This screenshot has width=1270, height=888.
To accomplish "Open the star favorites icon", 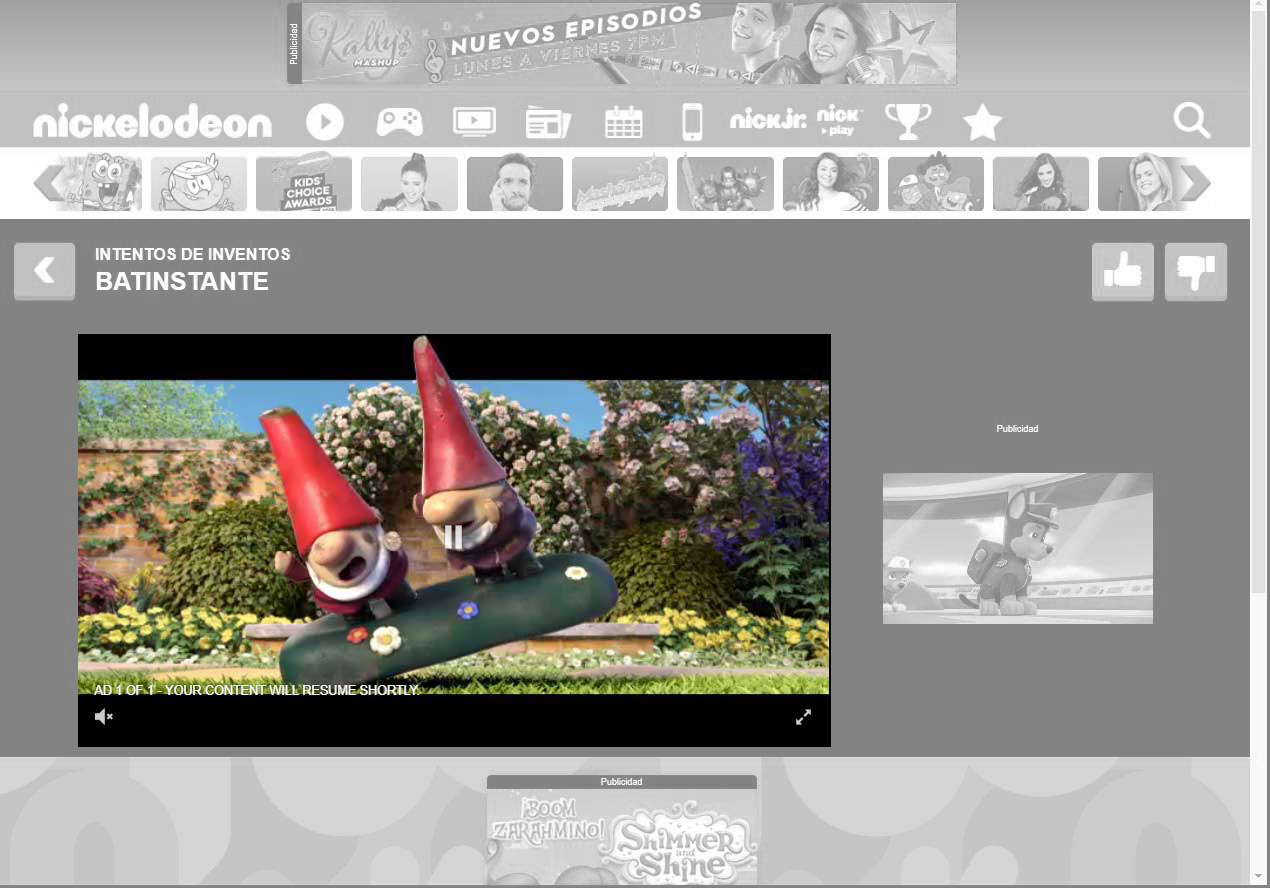I will (x=982, y=123).
